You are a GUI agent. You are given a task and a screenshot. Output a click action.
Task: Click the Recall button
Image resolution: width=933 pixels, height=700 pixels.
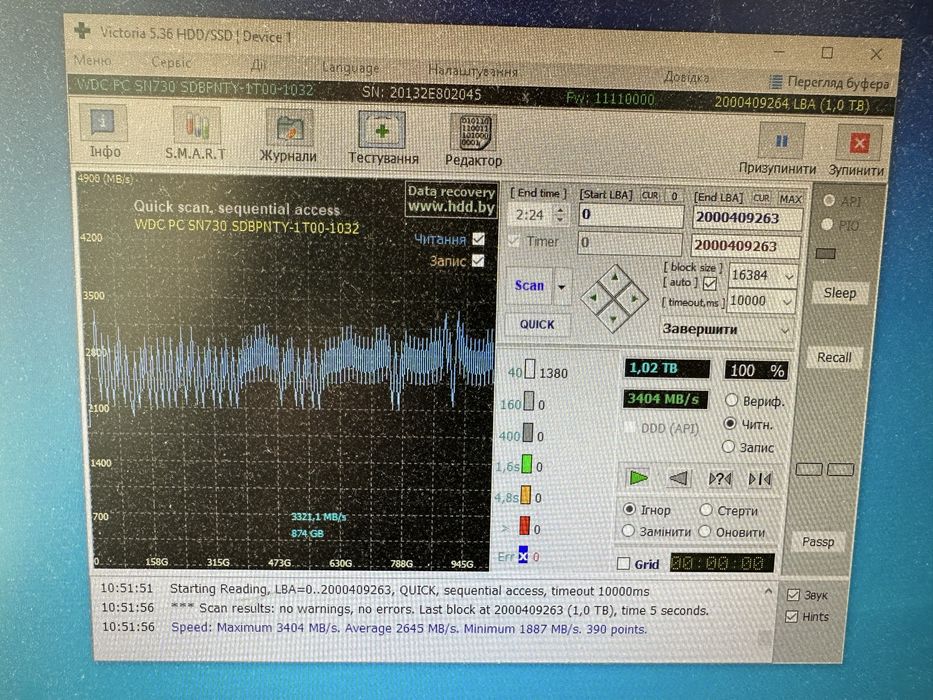coord(834,357)
